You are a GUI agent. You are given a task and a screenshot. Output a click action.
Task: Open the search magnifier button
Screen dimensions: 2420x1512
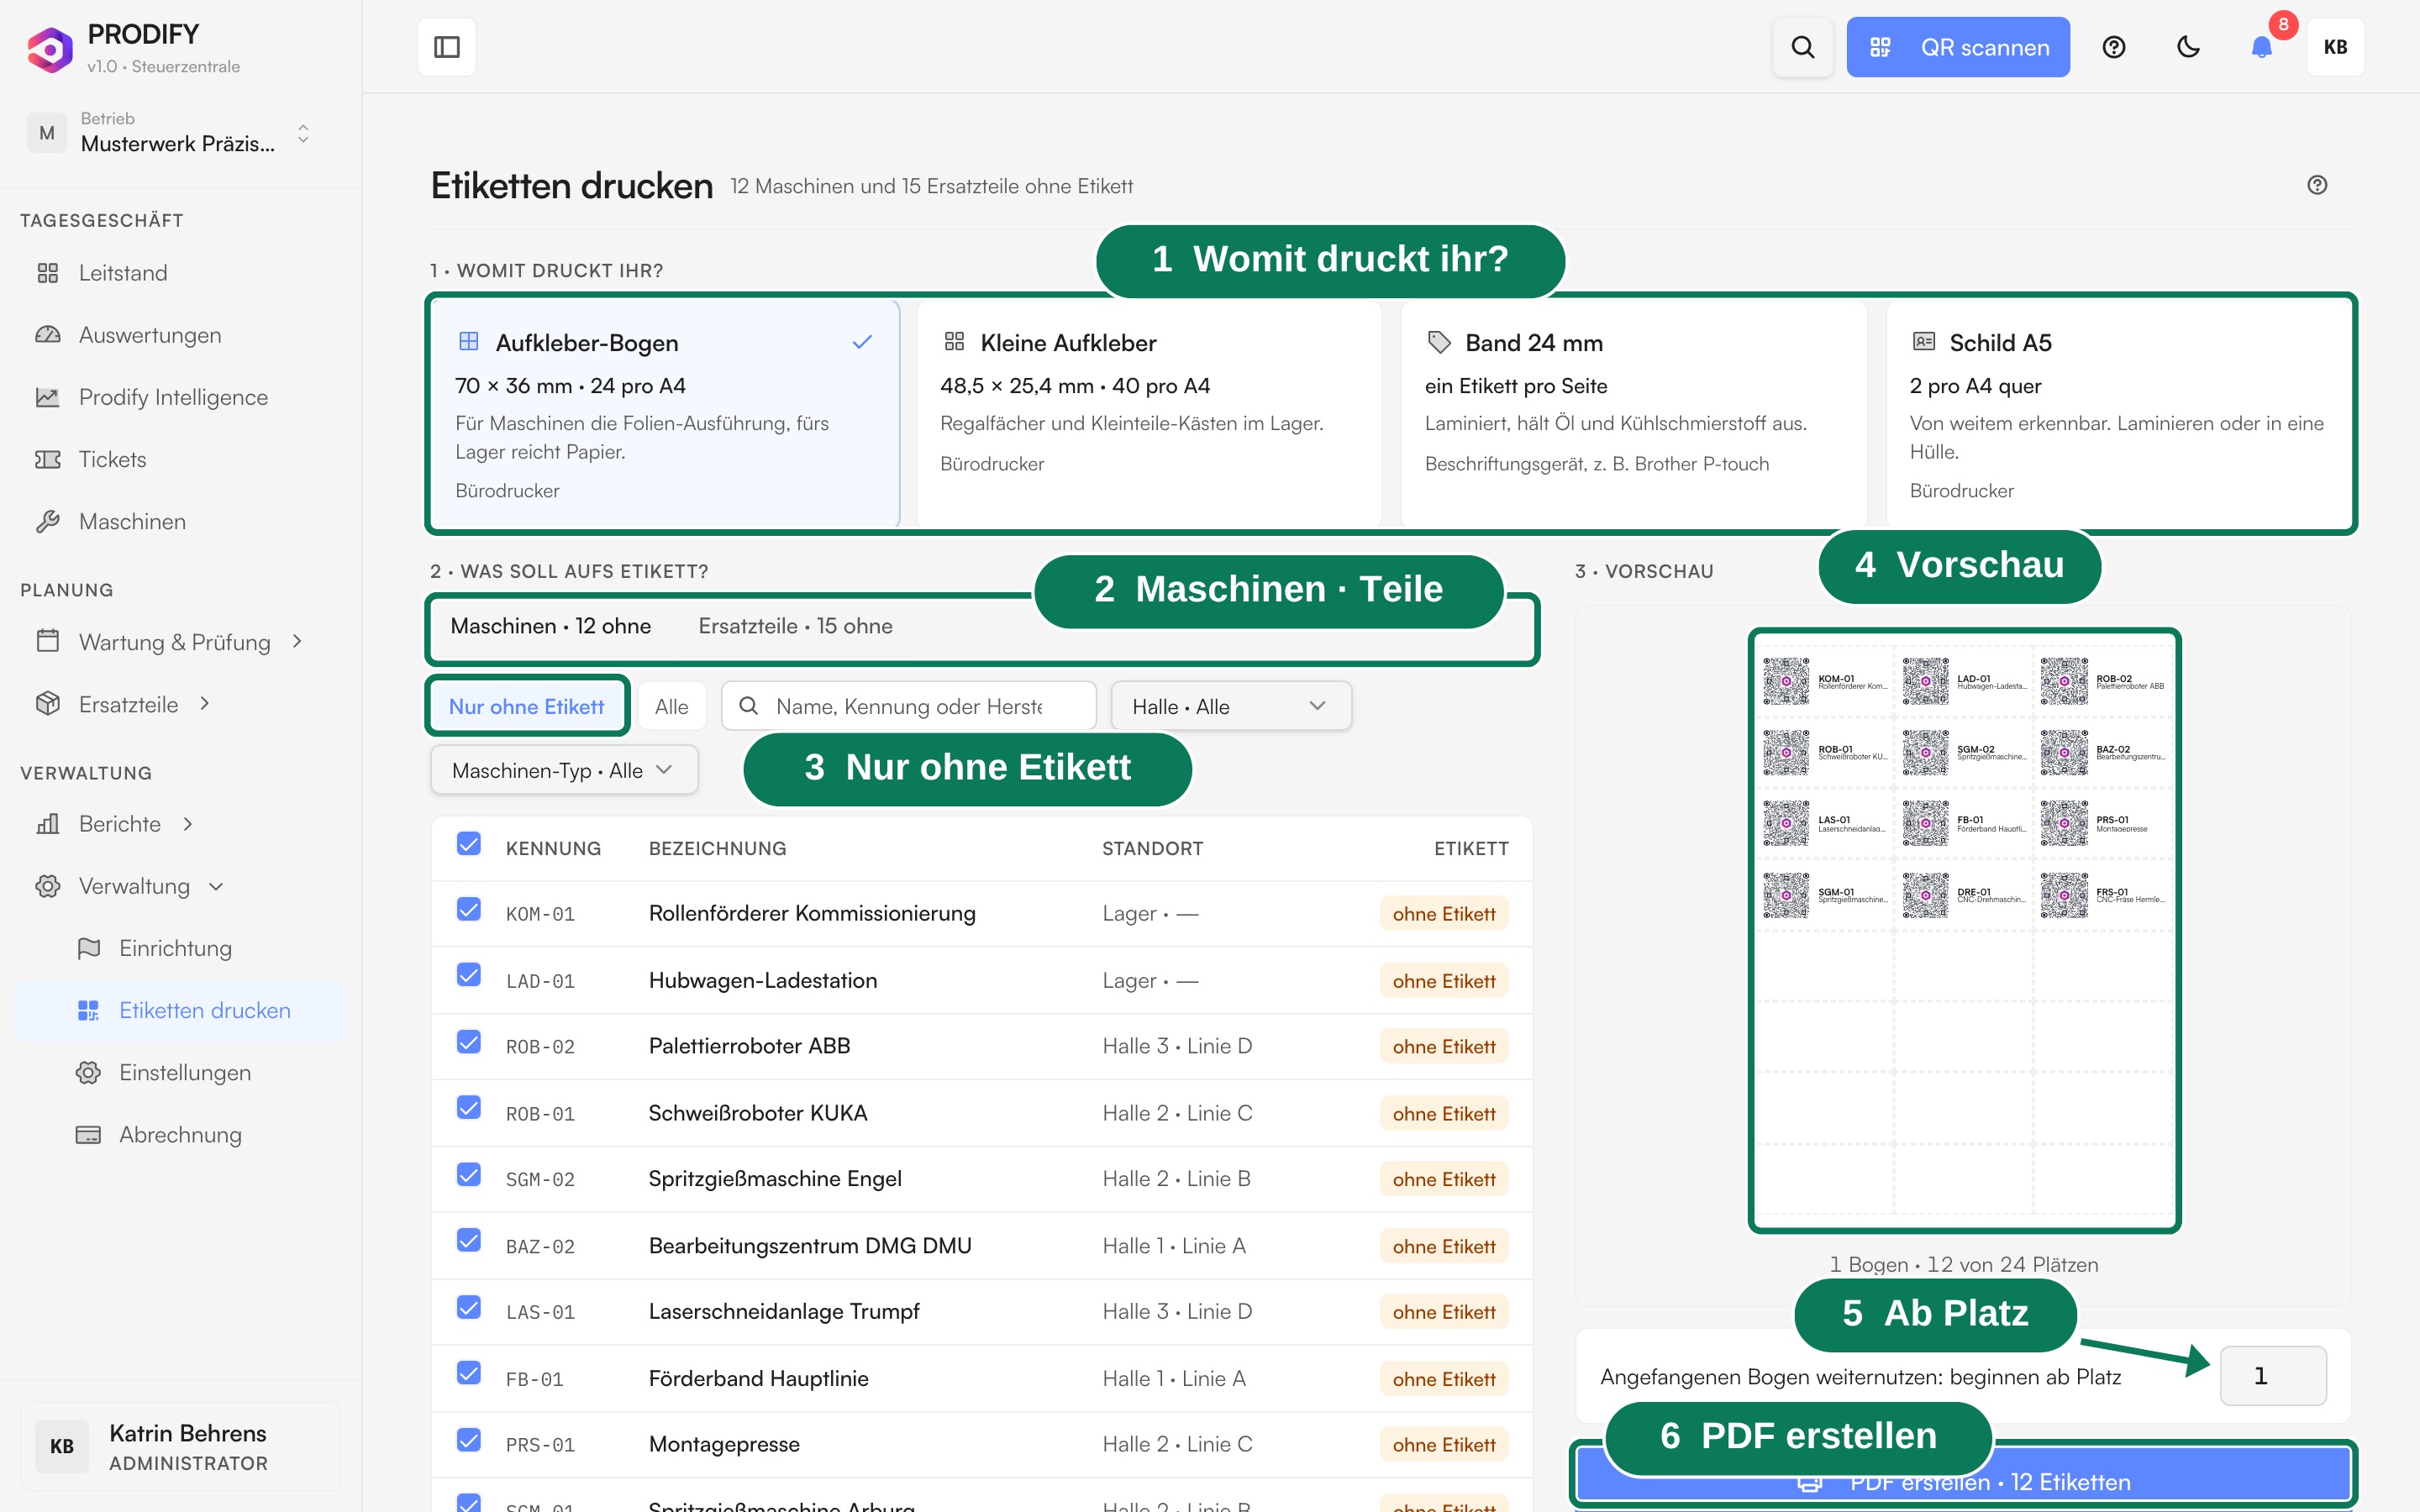point(1802,47)
